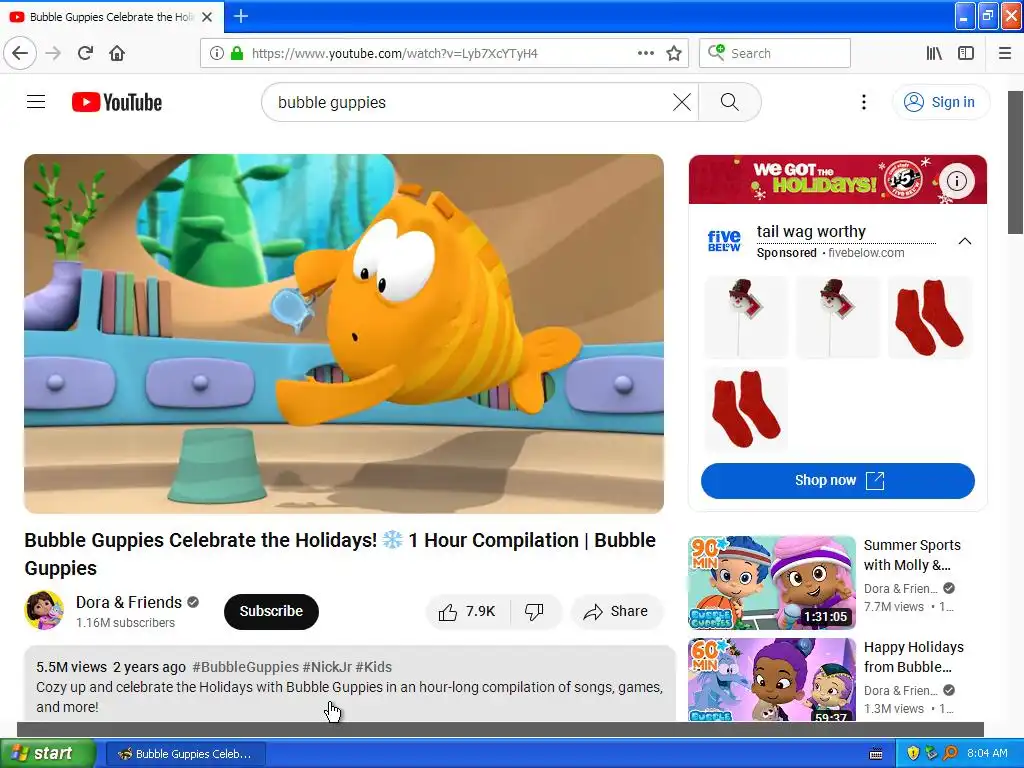1024x768 pixels.
Task: Select the second snowman pick product image
Action: coord(838,317)
